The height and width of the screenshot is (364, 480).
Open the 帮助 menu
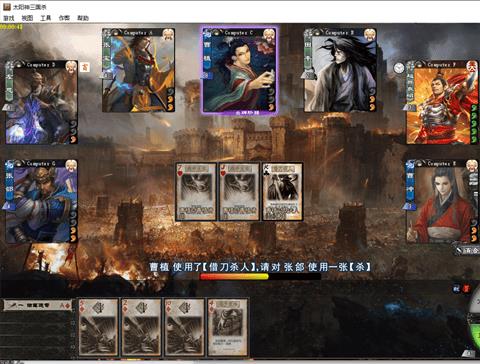(x=83, y=18)
